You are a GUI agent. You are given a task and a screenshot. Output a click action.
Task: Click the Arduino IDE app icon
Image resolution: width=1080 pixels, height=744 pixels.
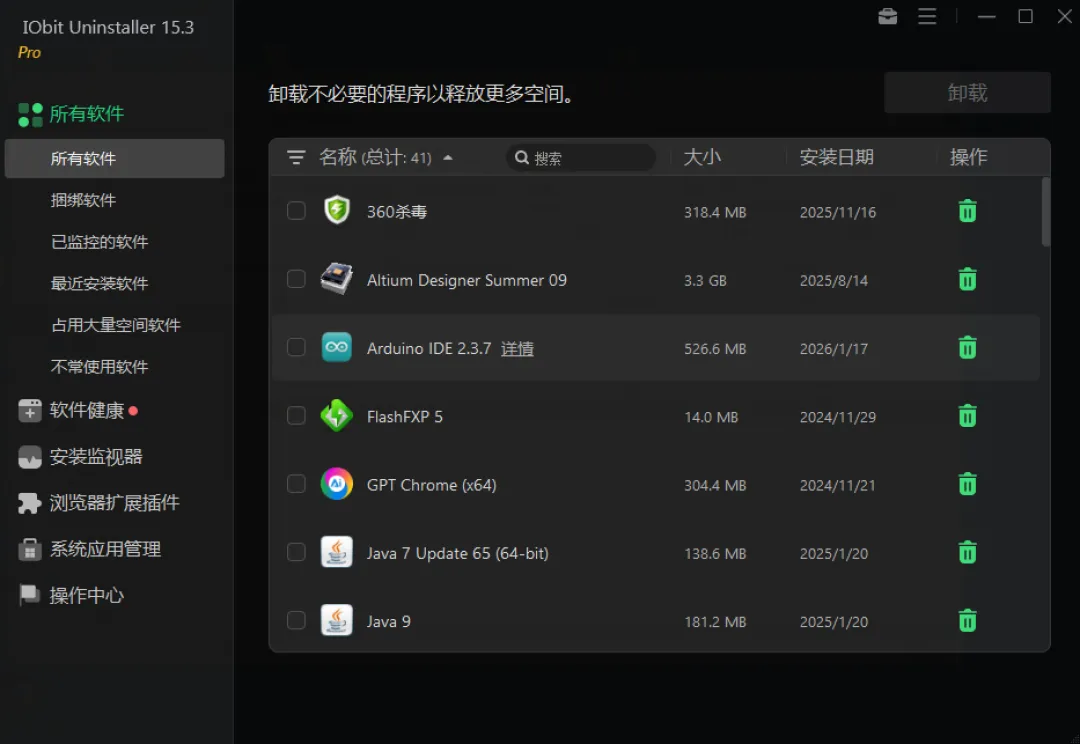337,347
